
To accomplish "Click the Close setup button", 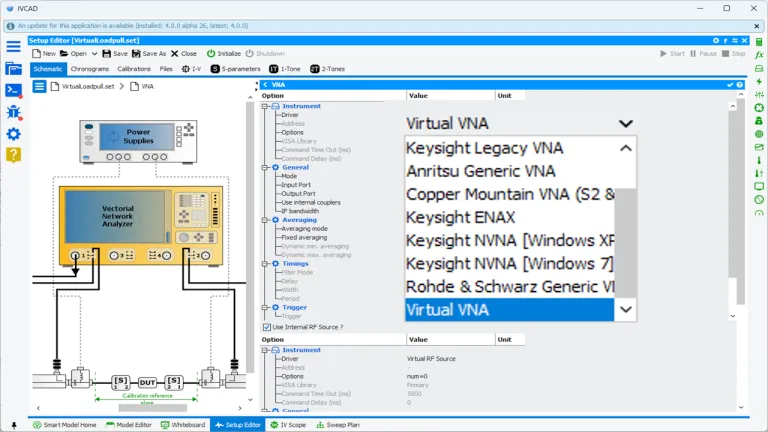I will [184, 54].
